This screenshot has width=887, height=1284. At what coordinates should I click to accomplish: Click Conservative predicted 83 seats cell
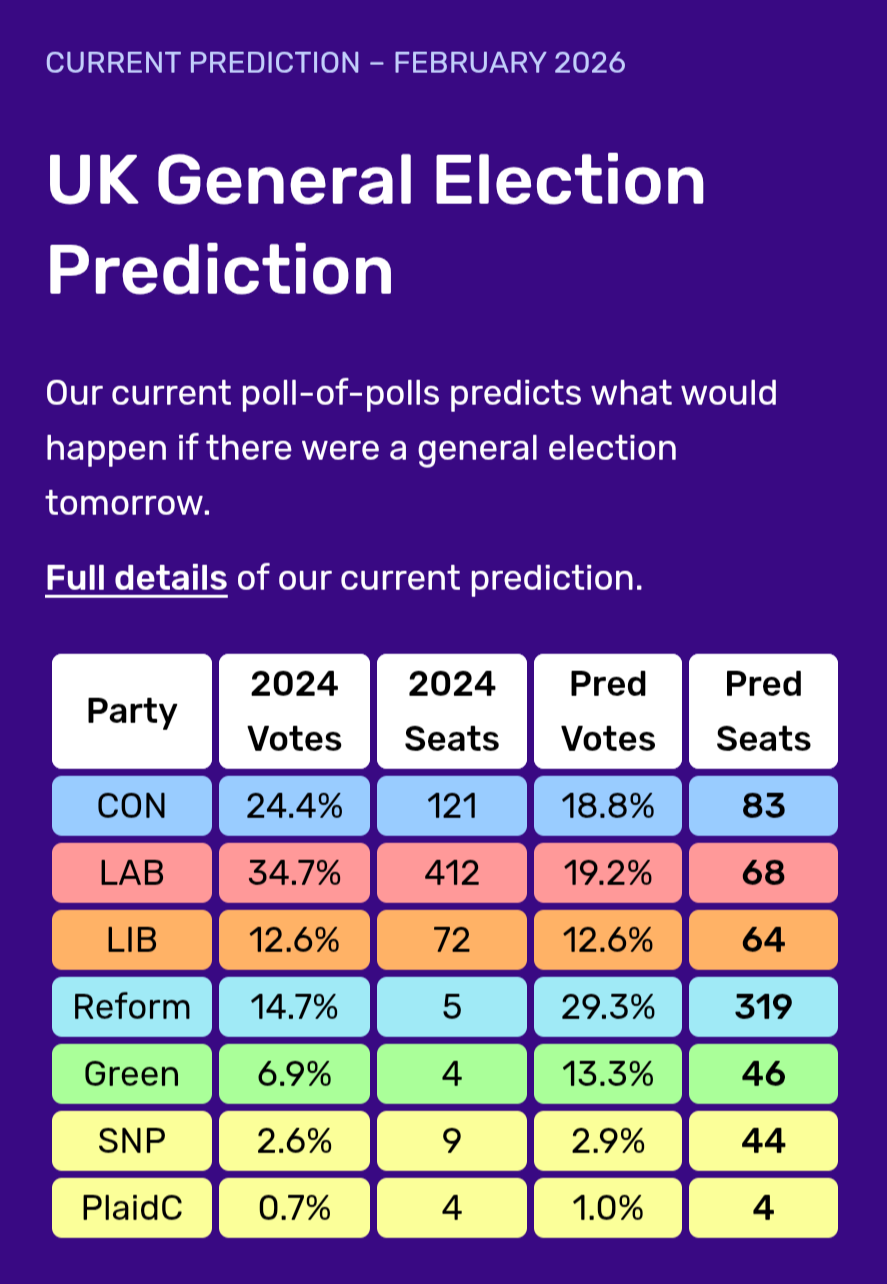[764, 806]
